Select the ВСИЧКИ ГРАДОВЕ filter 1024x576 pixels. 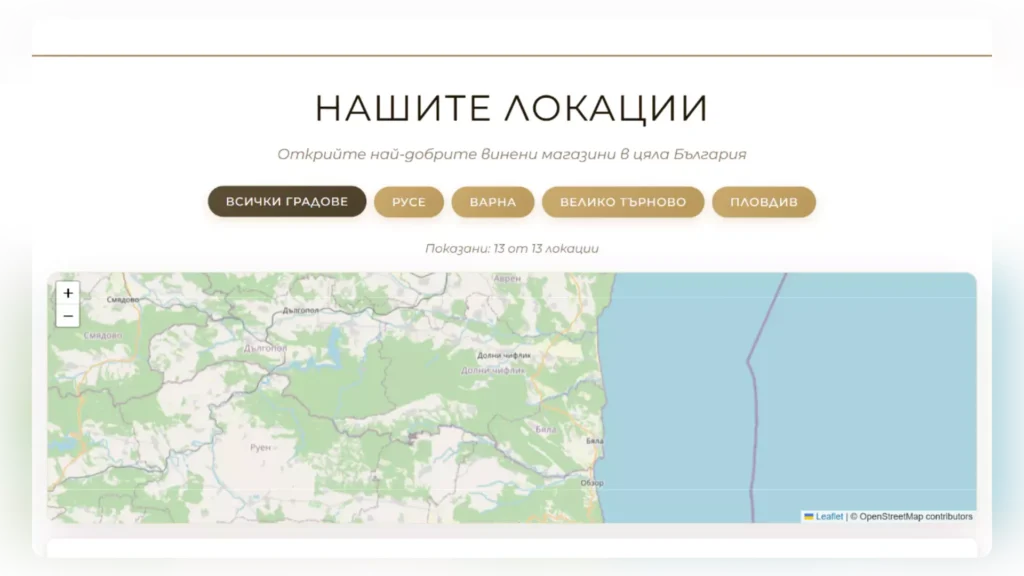(287, 201)
